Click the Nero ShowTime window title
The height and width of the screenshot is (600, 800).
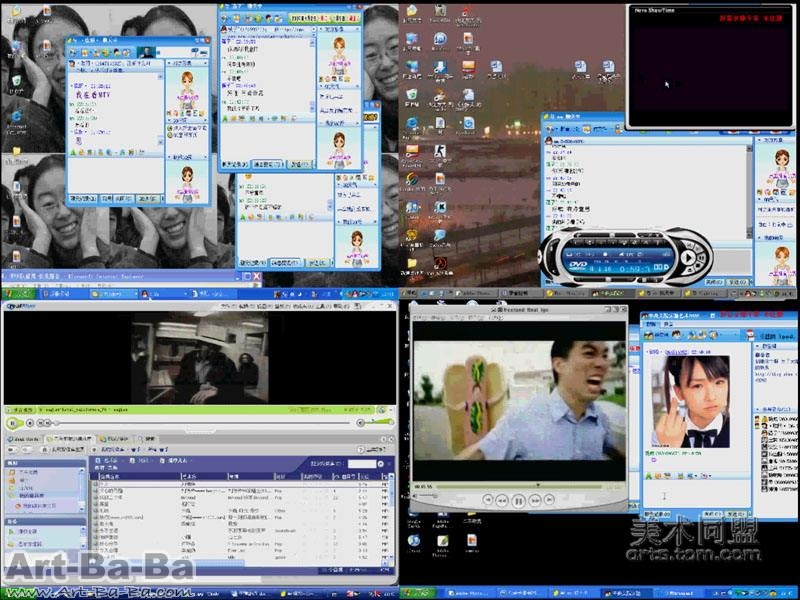pos(654,10)
